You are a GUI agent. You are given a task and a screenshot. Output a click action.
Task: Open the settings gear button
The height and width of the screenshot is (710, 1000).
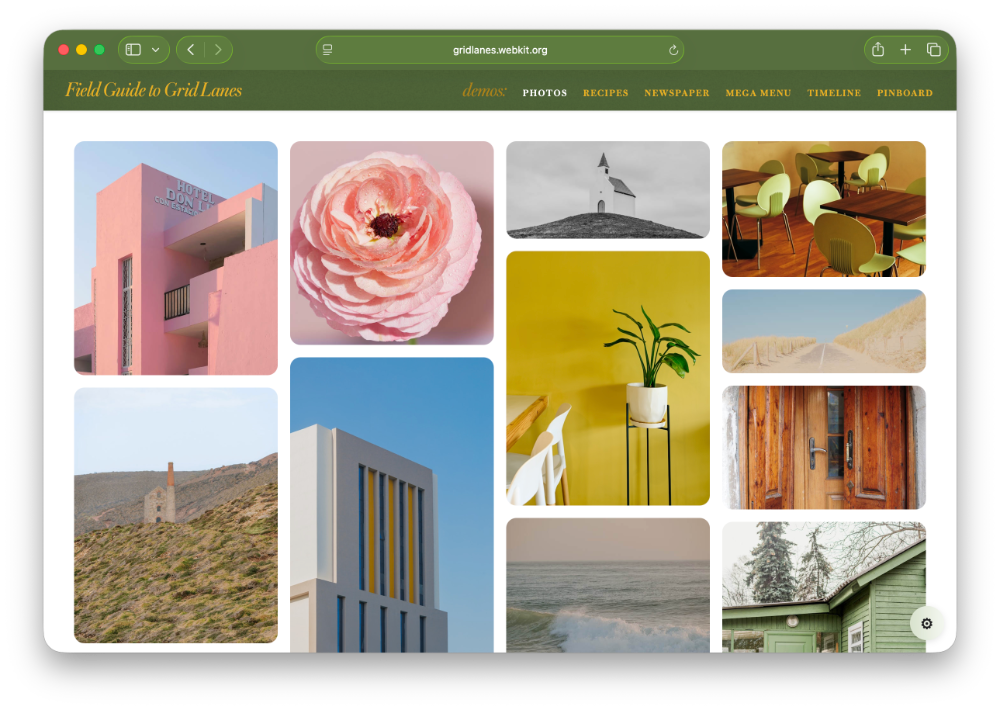(927, 623)
